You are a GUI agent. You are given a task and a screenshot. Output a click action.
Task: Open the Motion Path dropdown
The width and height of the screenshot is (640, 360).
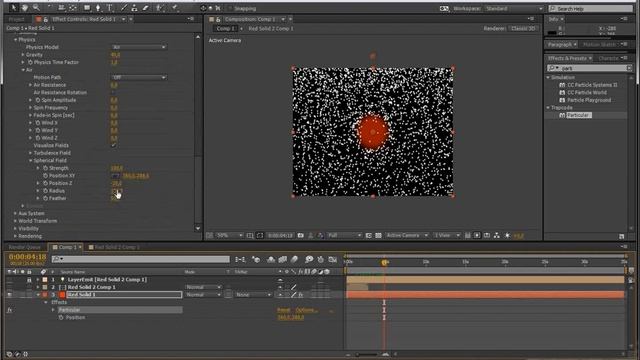[139, 78]
